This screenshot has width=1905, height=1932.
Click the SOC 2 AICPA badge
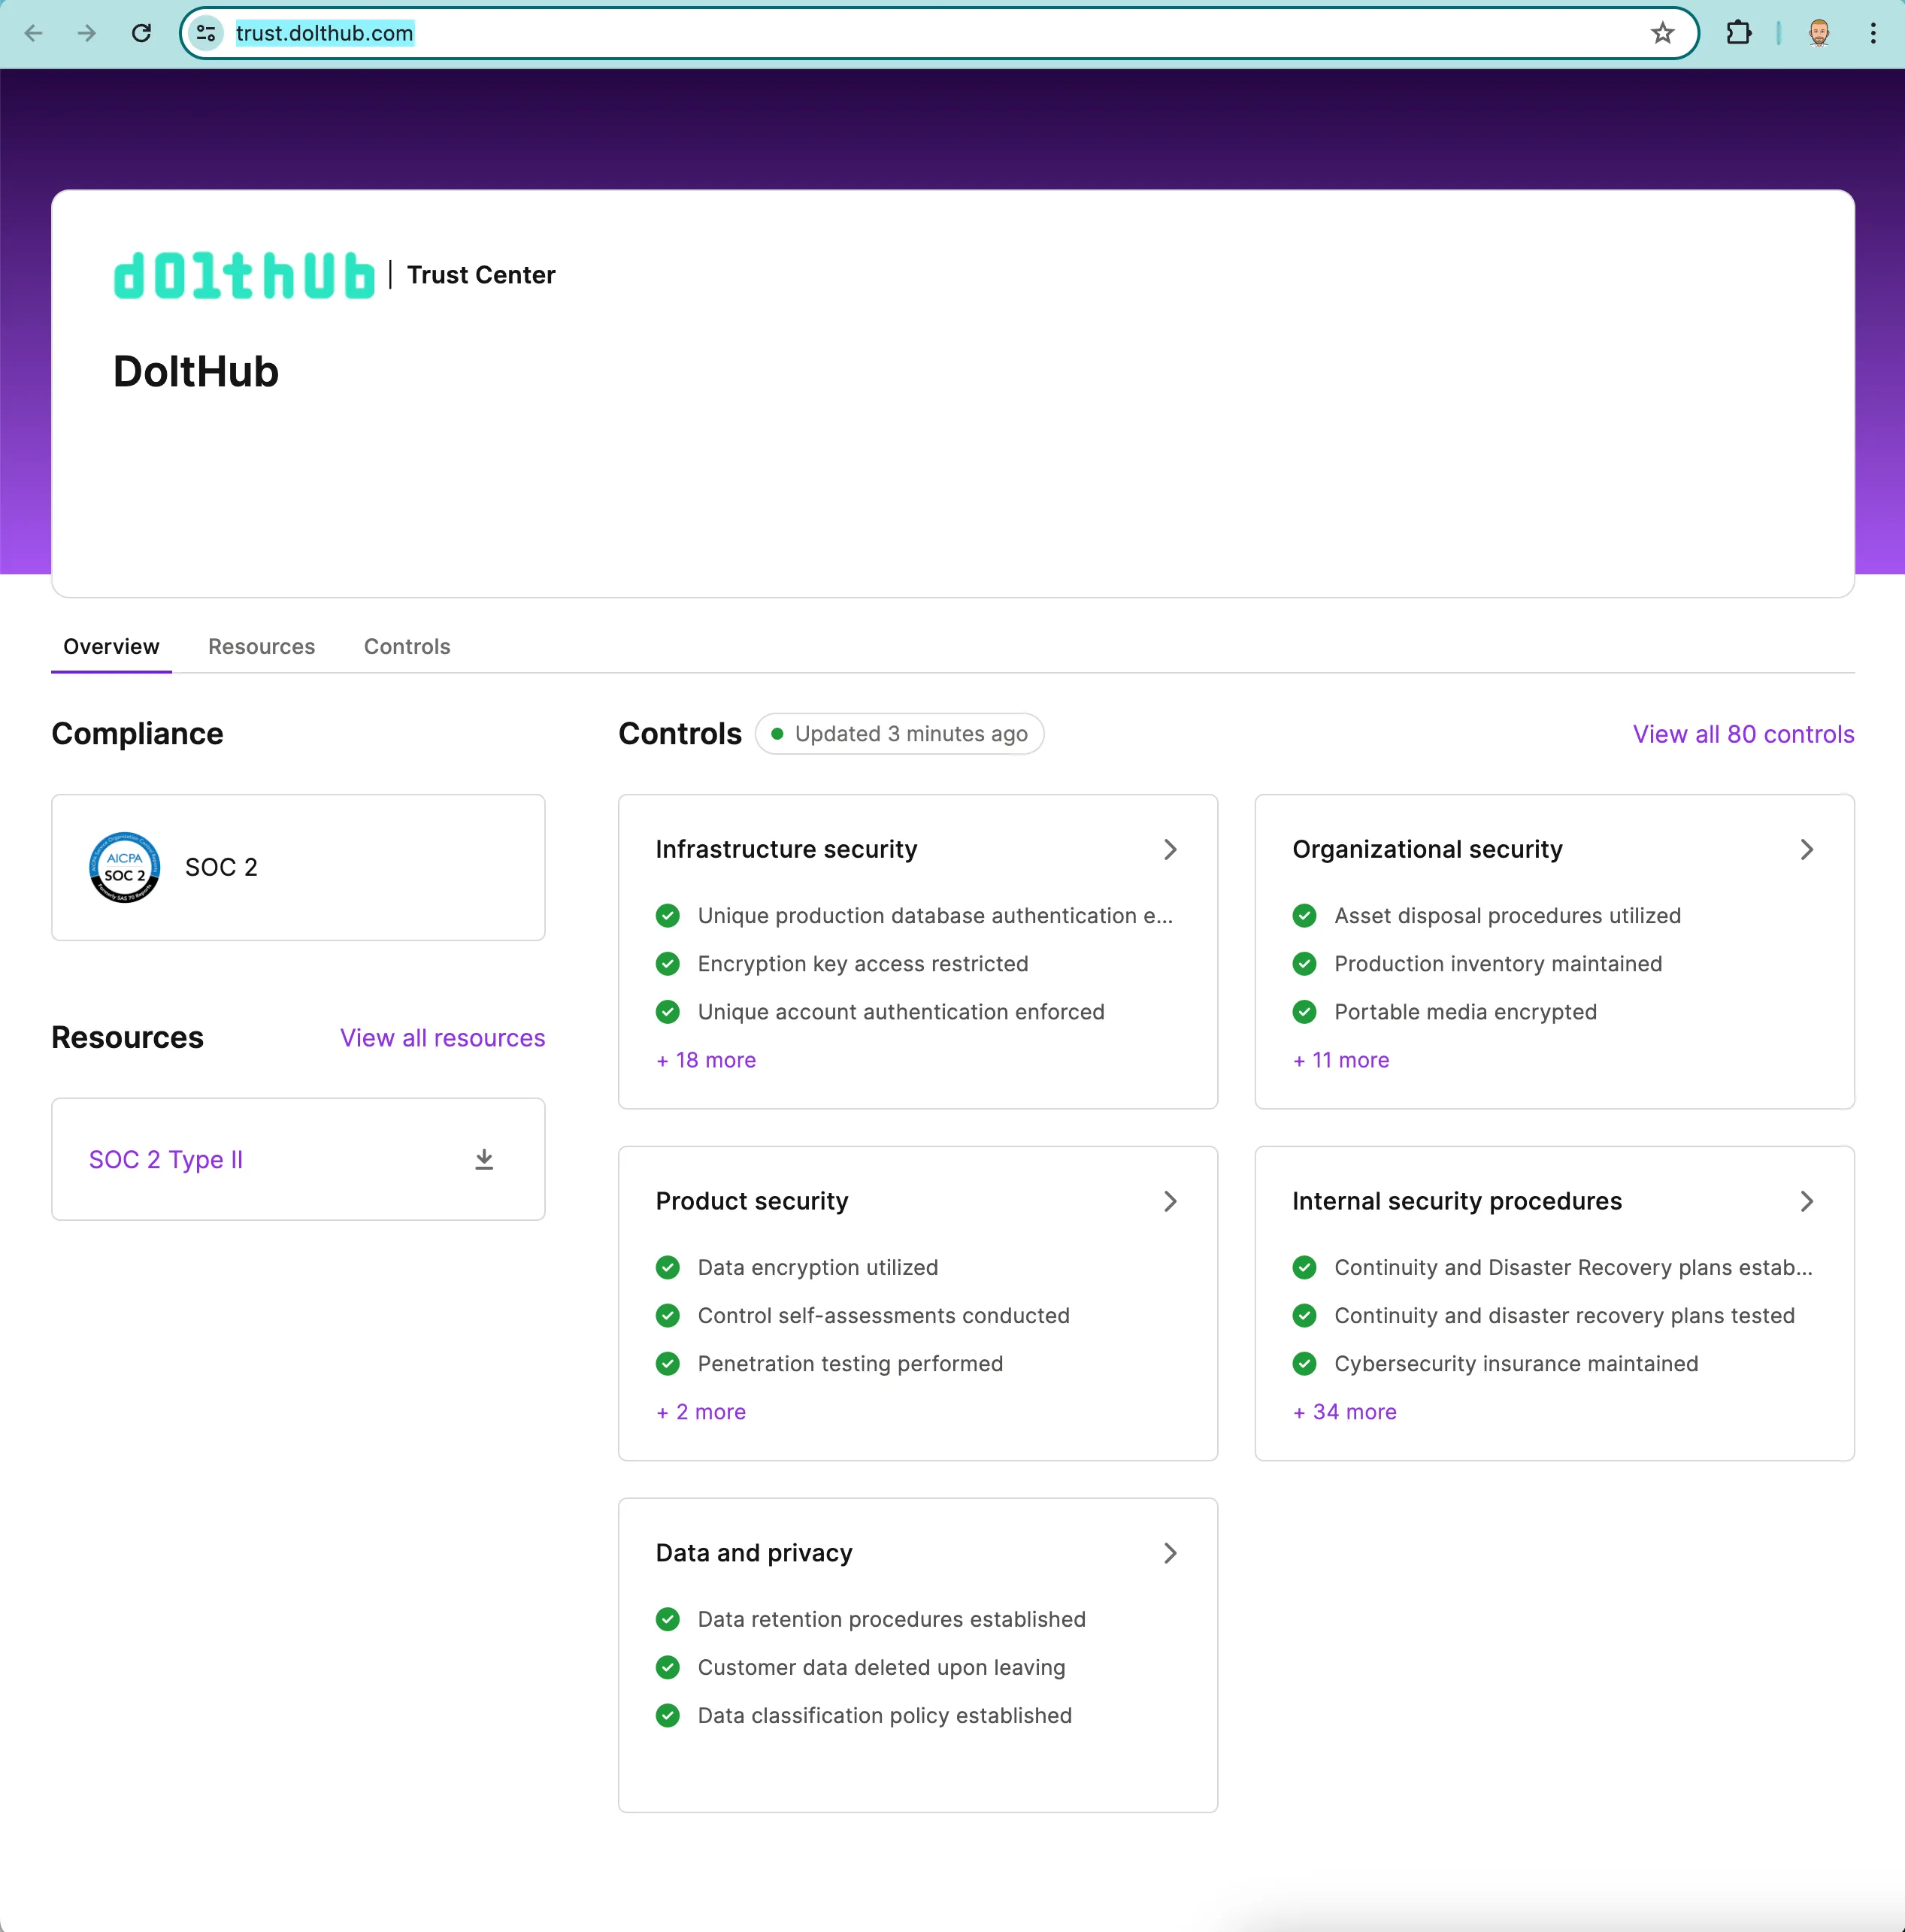tap(124, 866)
